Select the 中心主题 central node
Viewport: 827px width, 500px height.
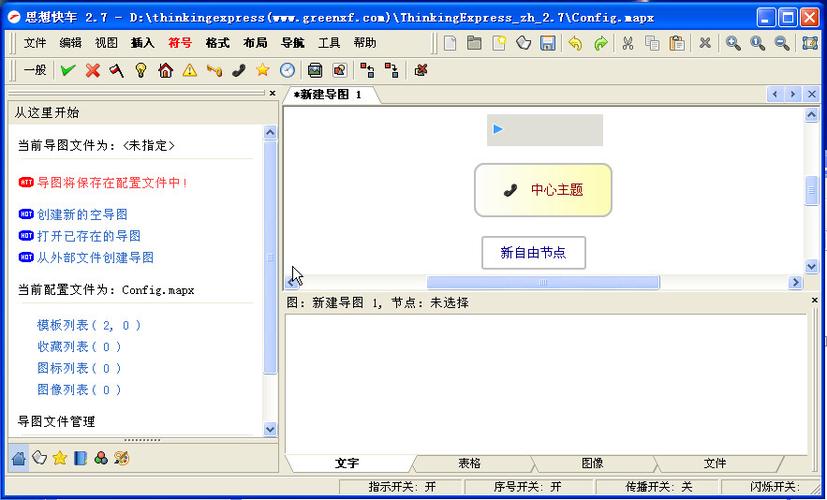(543, 190)
